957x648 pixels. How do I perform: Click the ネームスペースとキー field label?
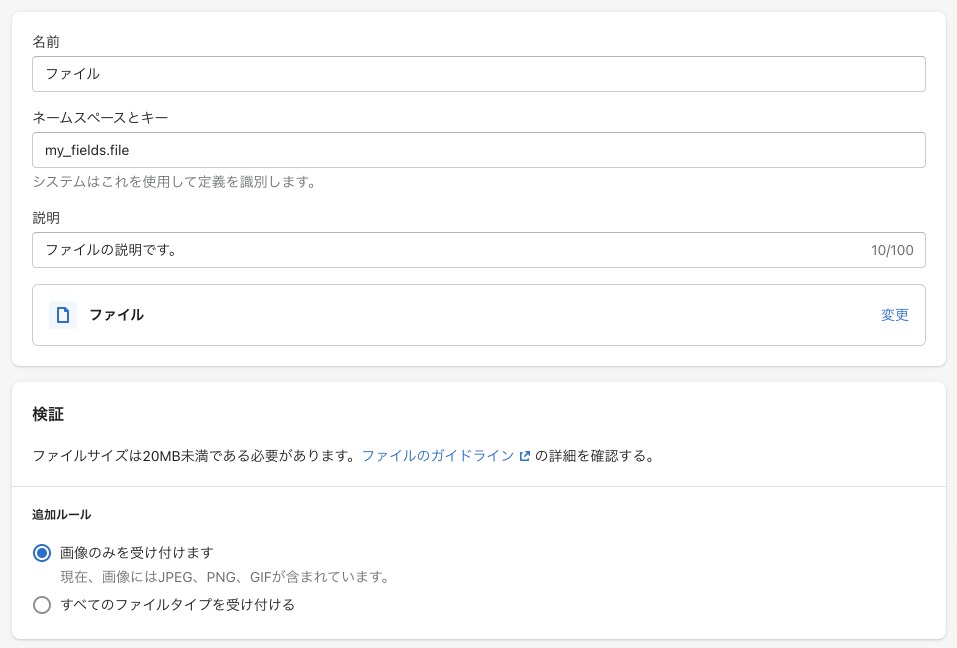[100, 117]
